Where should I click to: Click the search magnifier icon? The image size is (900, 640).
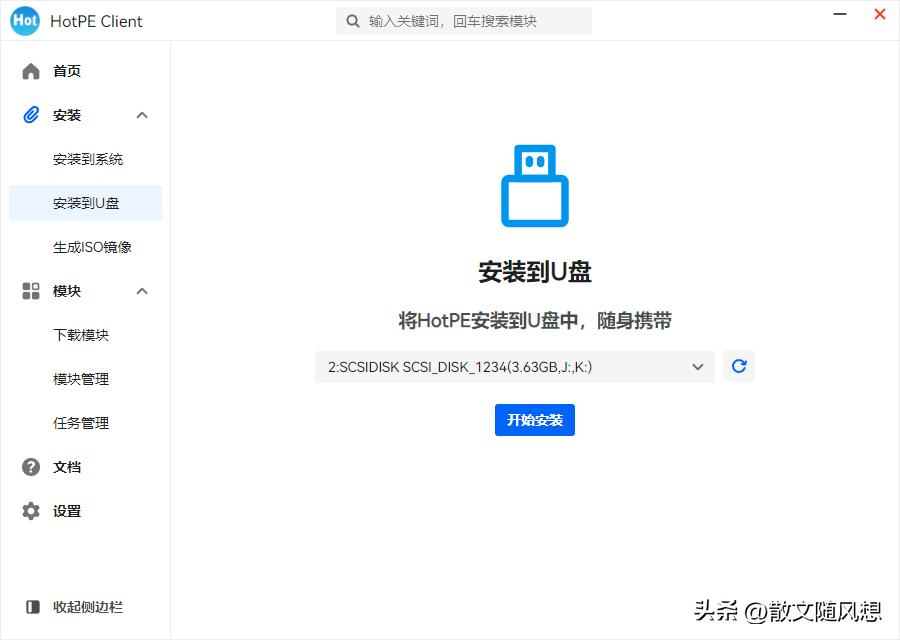coord(353,20)
